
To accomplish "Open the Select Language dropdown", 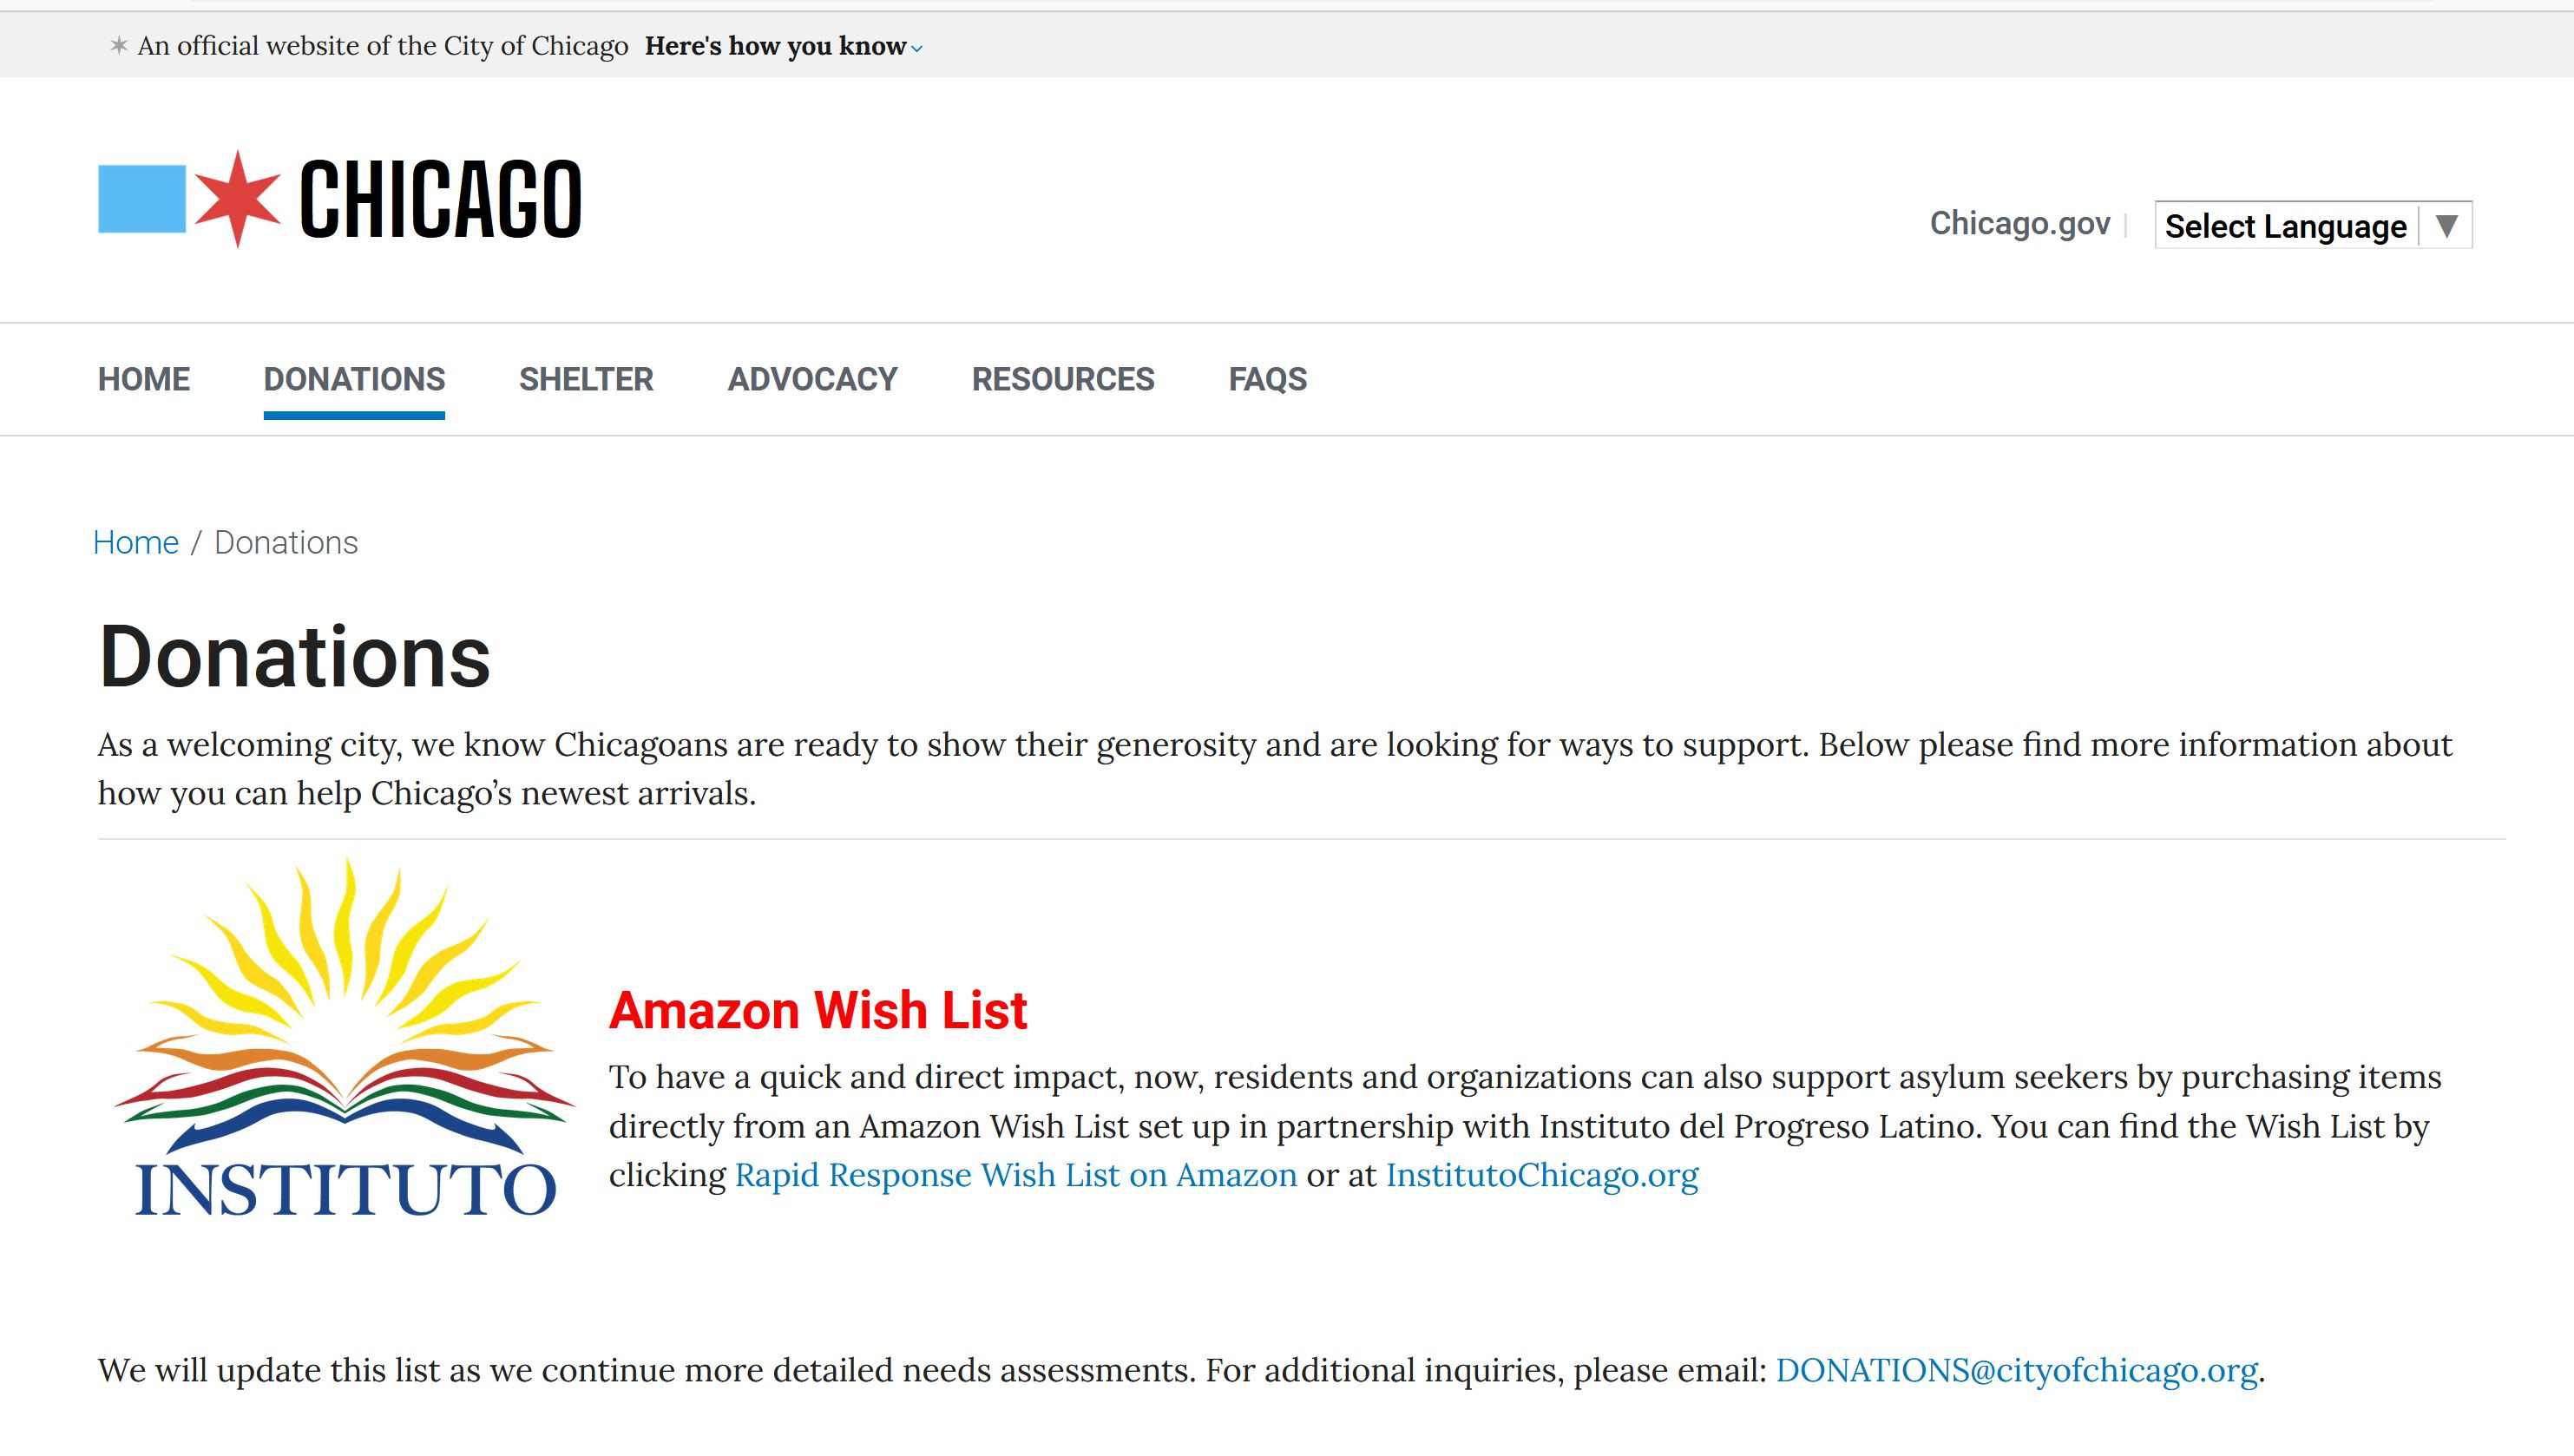I will (2285, 226).
